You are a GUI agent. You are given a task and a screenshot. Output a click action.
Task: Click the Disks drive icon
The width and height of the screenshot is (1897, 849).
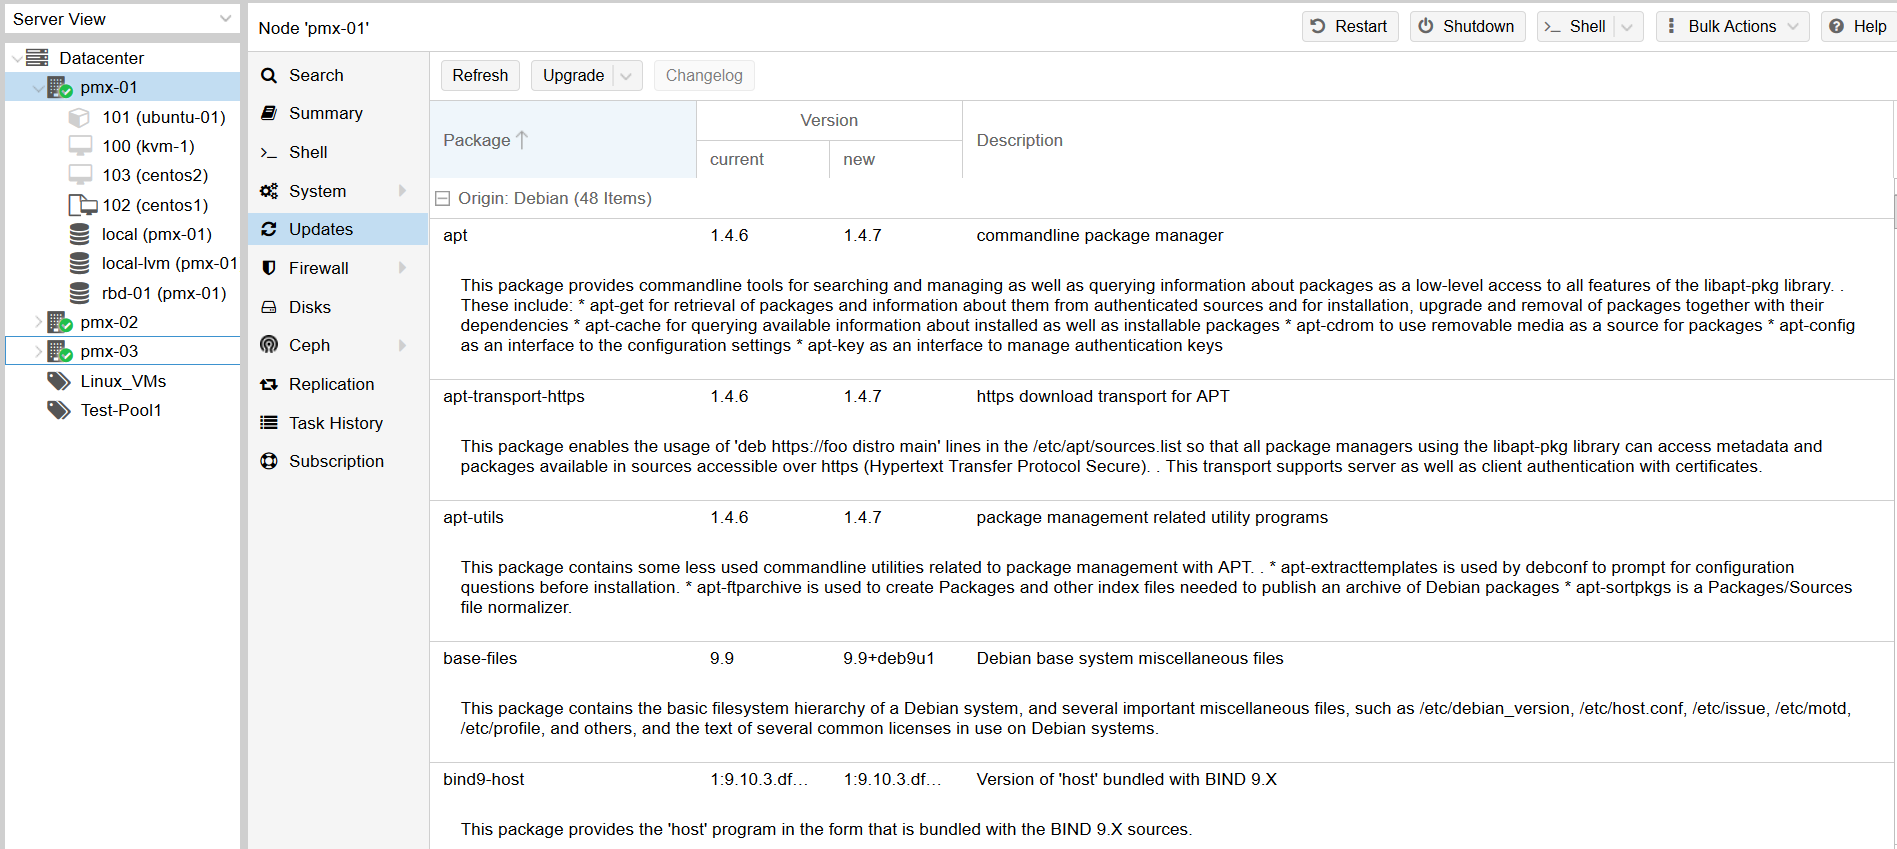[x=269, y=307]
